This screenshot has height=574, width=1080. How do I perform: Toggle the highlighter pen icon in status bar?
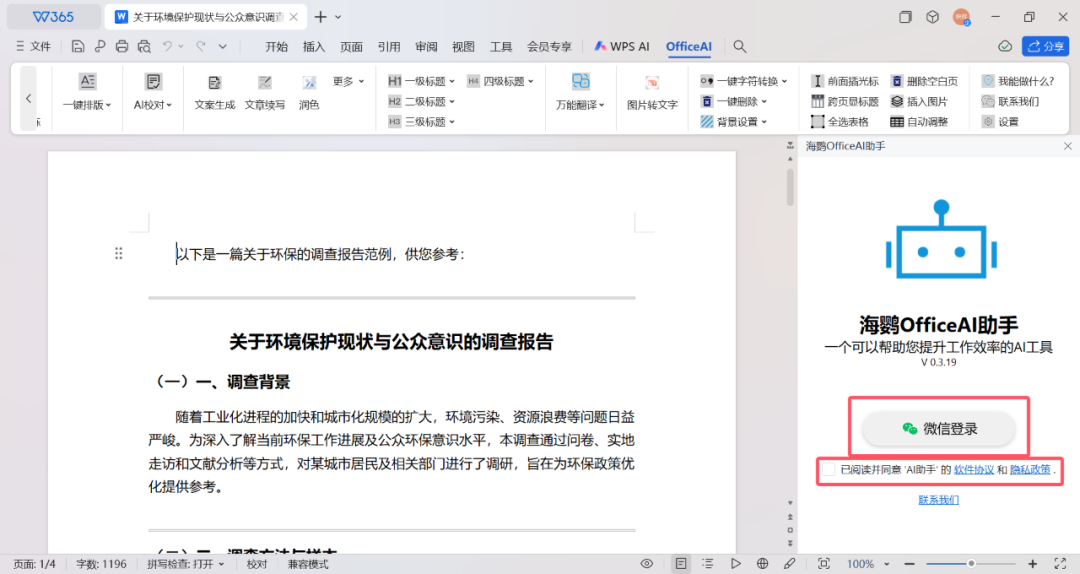(789, 564)
